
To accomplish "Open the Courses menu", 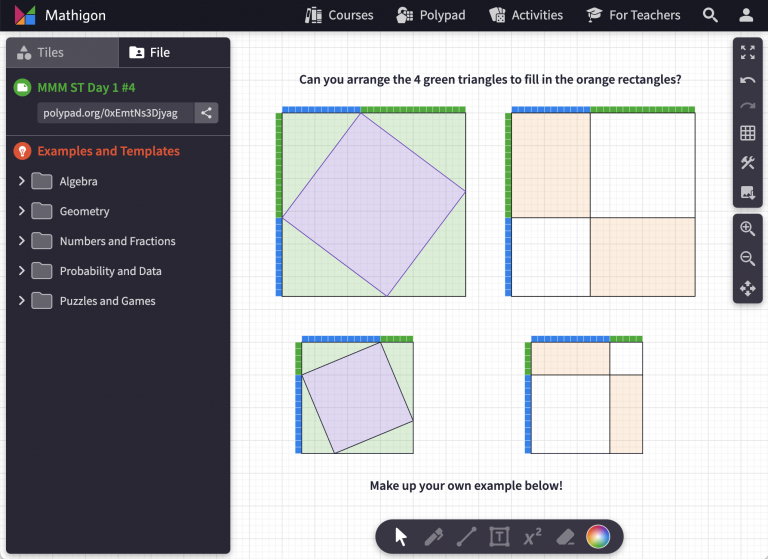I will (x=338, y=15).
